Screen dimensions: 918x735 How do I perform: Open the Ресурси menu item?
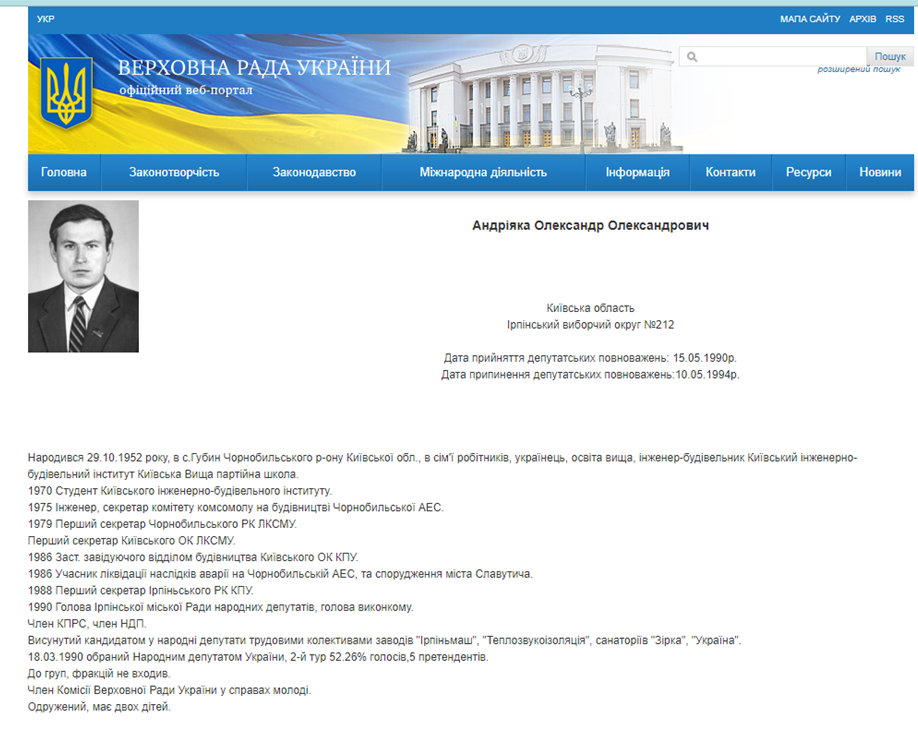coord(809,172)
